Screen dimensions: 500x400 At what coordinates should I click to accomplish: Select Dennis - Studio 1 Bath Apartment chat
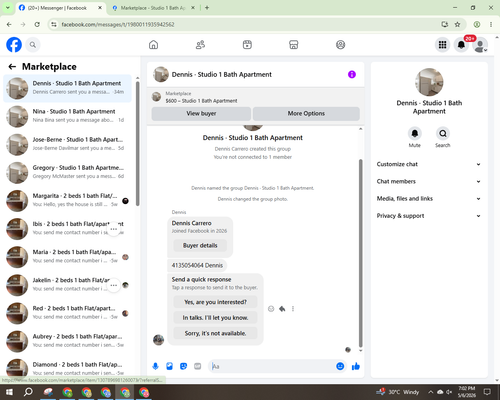pos(67,88)
